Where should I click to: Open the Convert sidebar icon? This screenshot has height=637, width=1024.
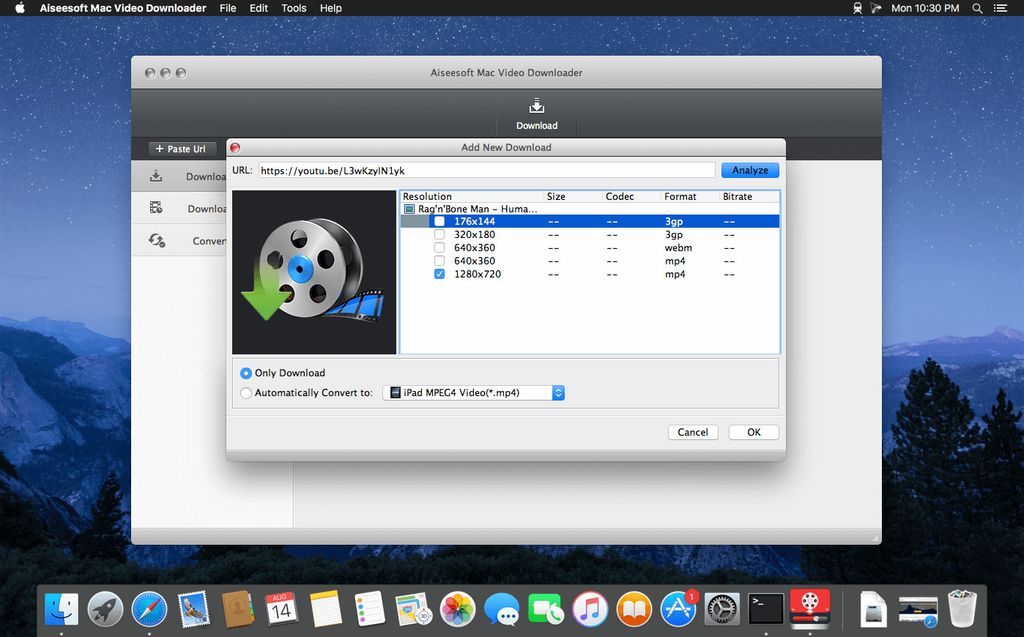click(x=156, y=240)
